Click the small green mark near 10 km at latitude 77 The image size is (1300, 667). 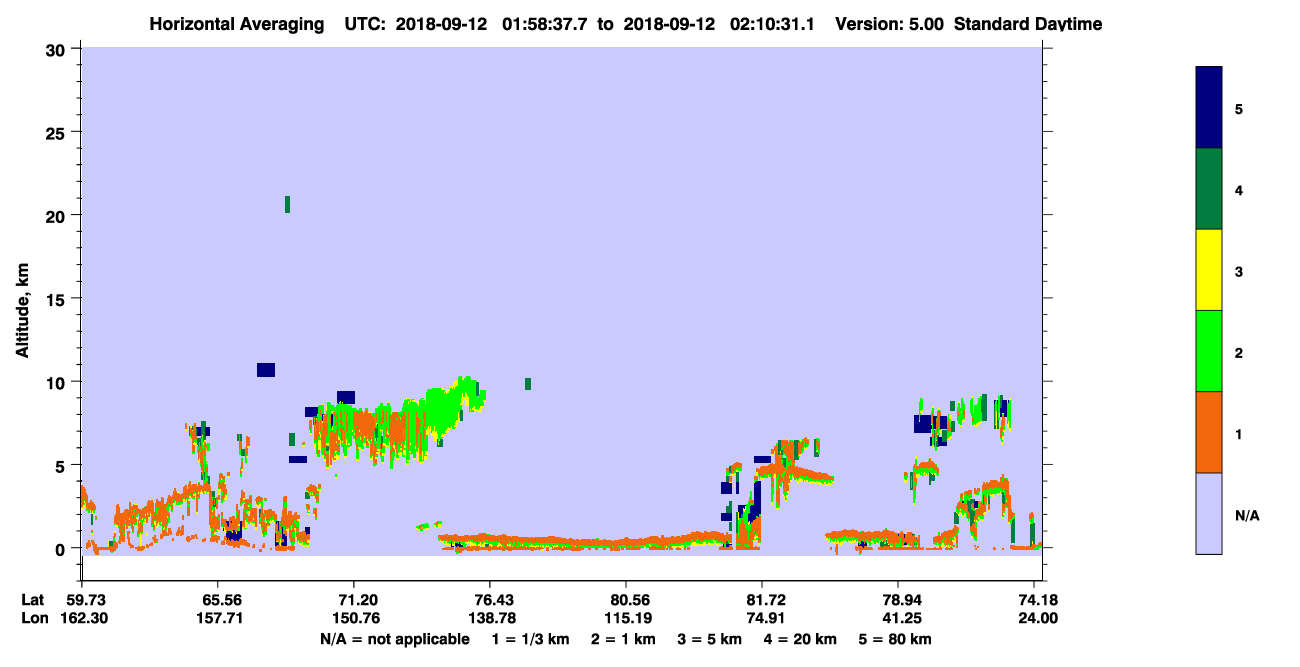528,384
